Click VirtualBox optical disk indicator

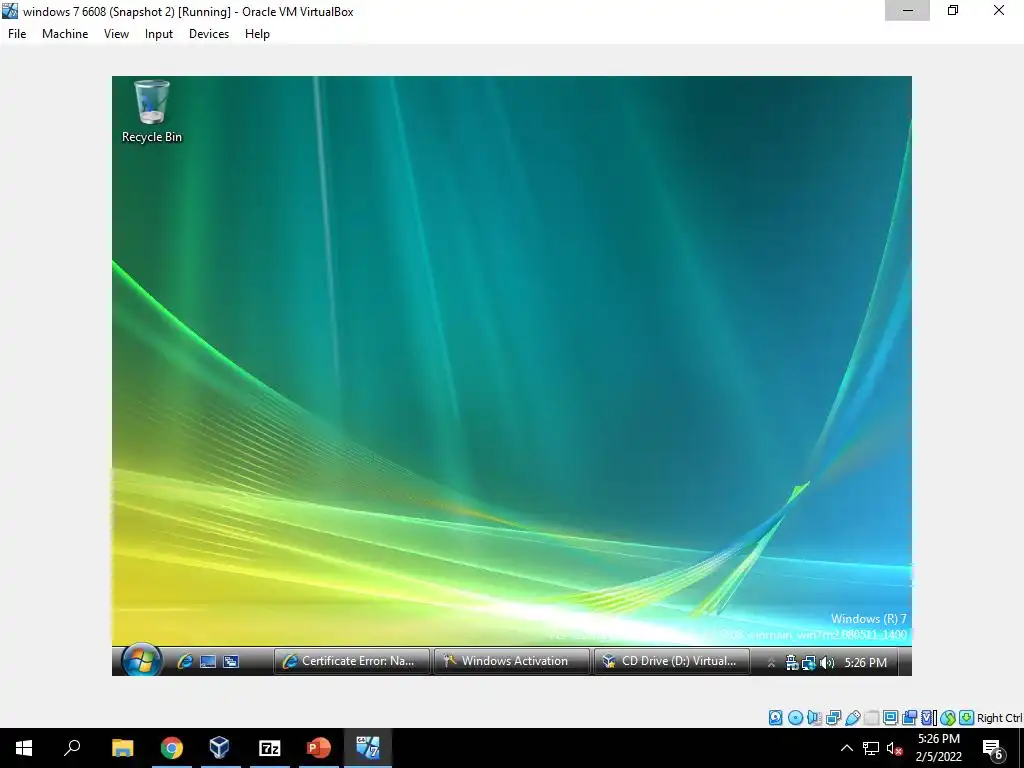point(795,718)
